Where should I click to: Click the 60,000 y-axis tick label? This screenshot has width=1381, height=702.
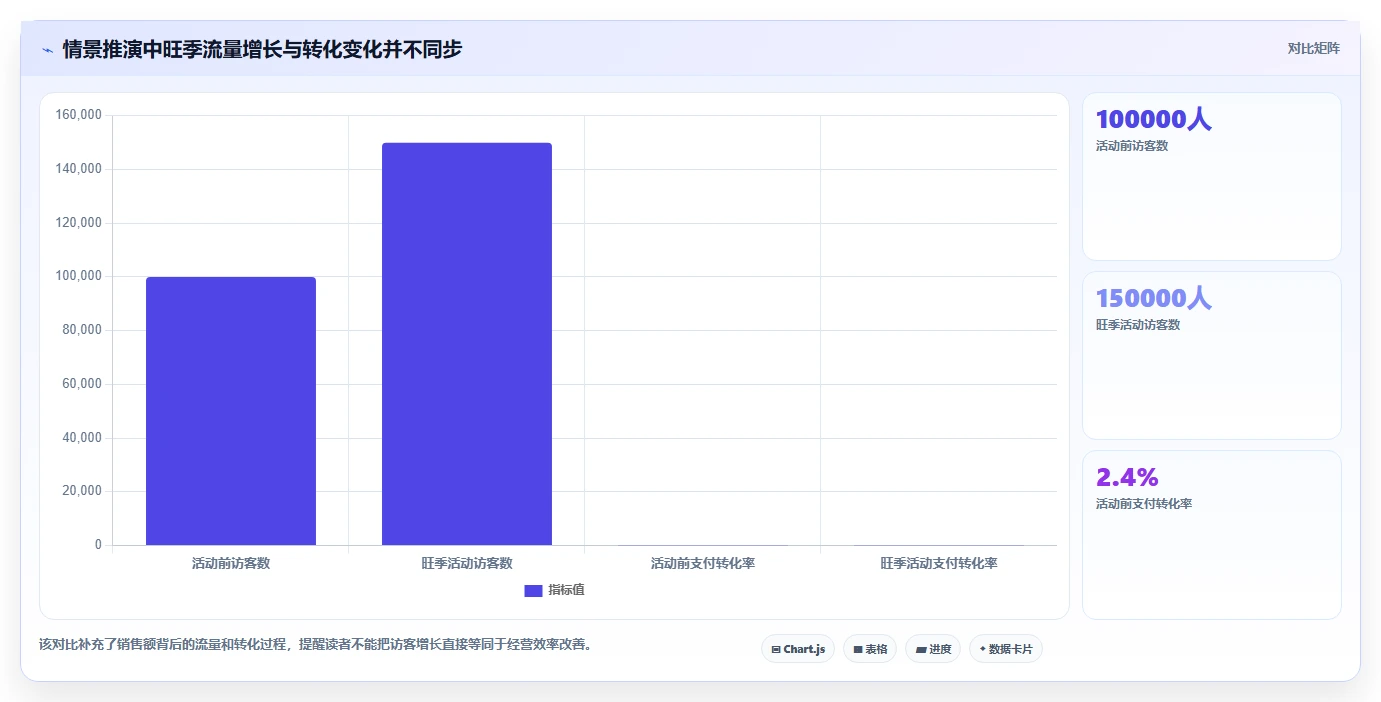click(x=82, y=384)
